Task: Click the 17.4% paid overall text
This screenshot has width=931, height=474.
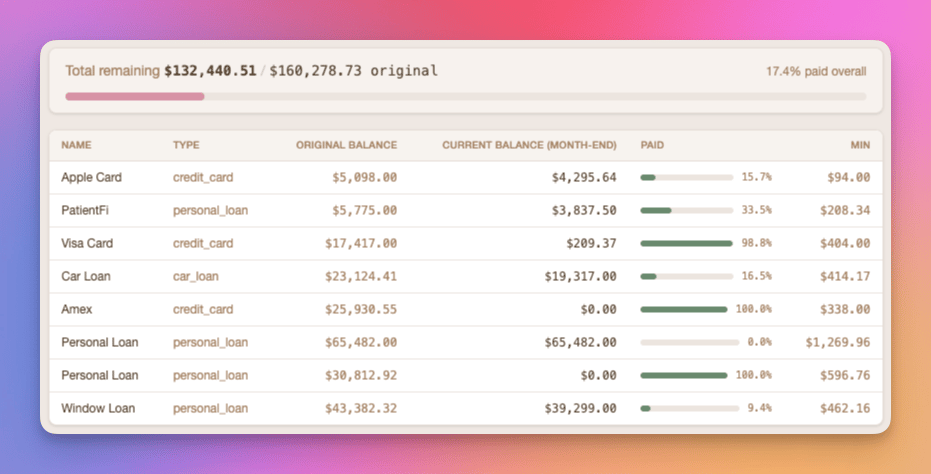Action: [x=816, y=71]
